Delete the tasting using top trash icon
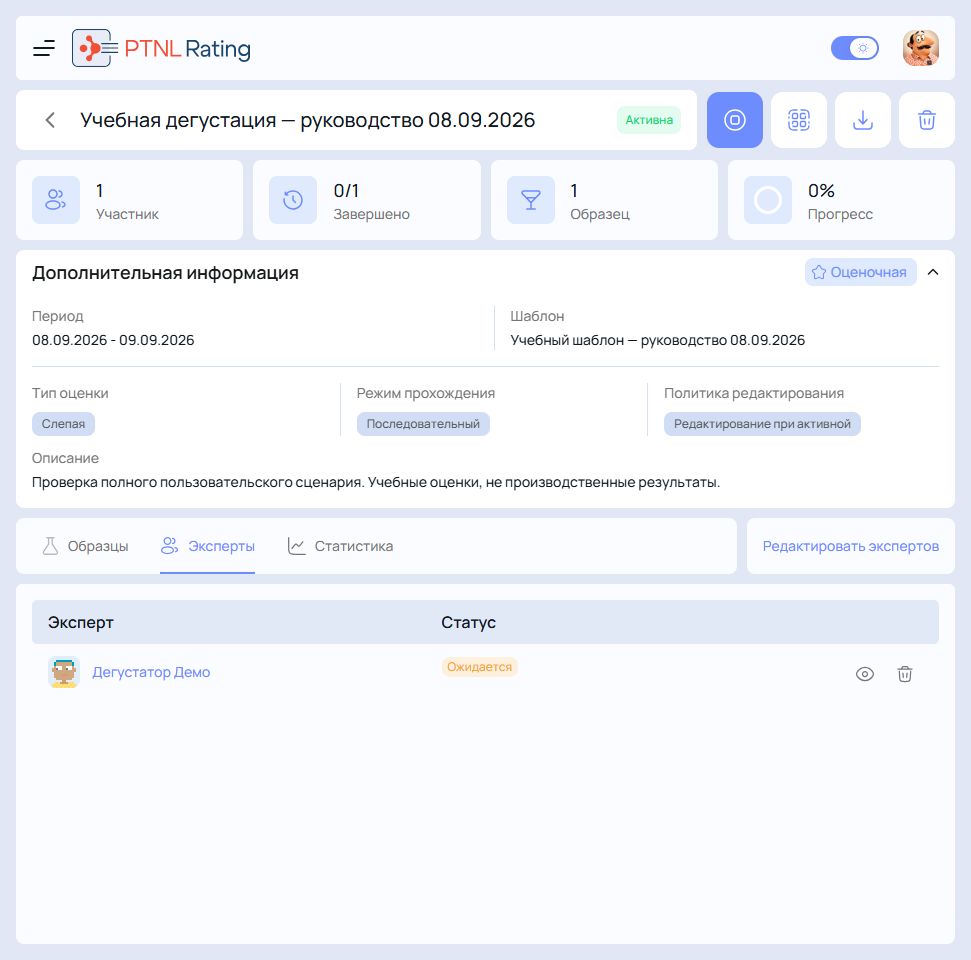This screenshot has height=960, width=971. click(x=926, y=120)
